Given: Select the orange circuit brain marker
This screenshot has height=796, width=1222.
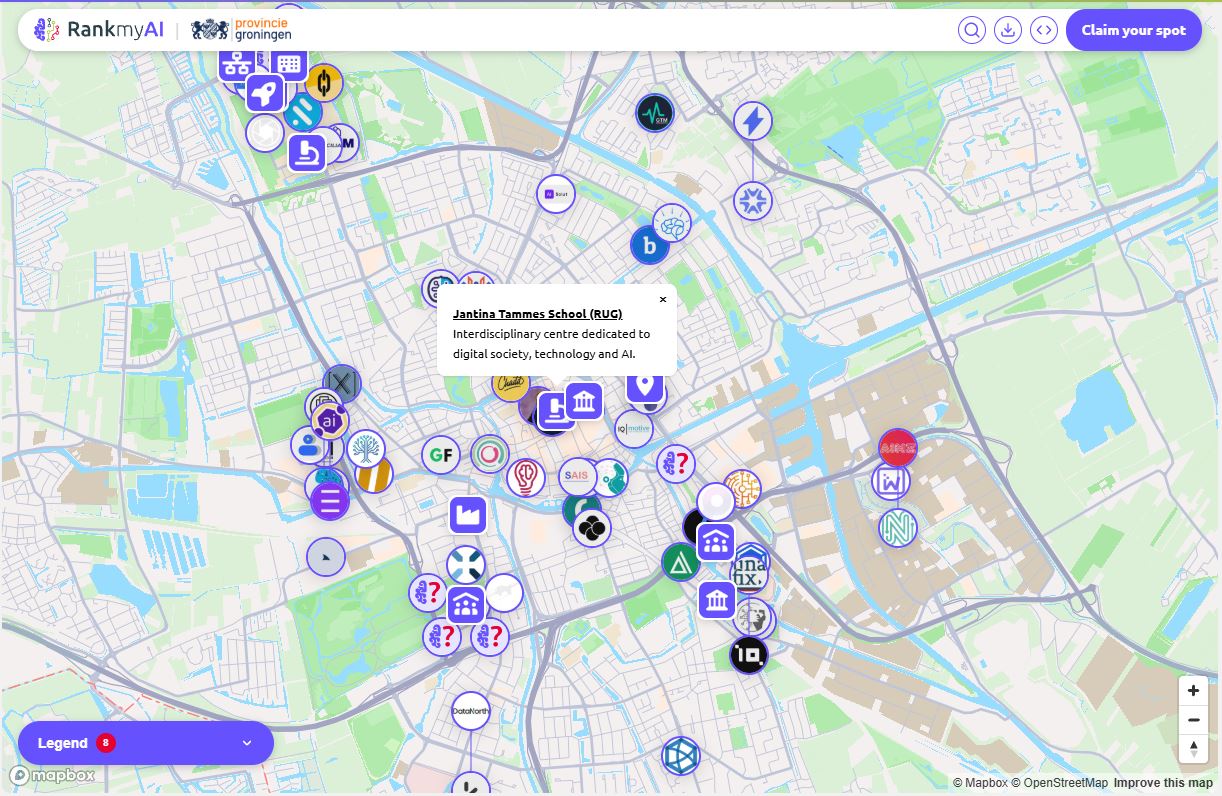Looking at the screenshot, I should 742,489.
